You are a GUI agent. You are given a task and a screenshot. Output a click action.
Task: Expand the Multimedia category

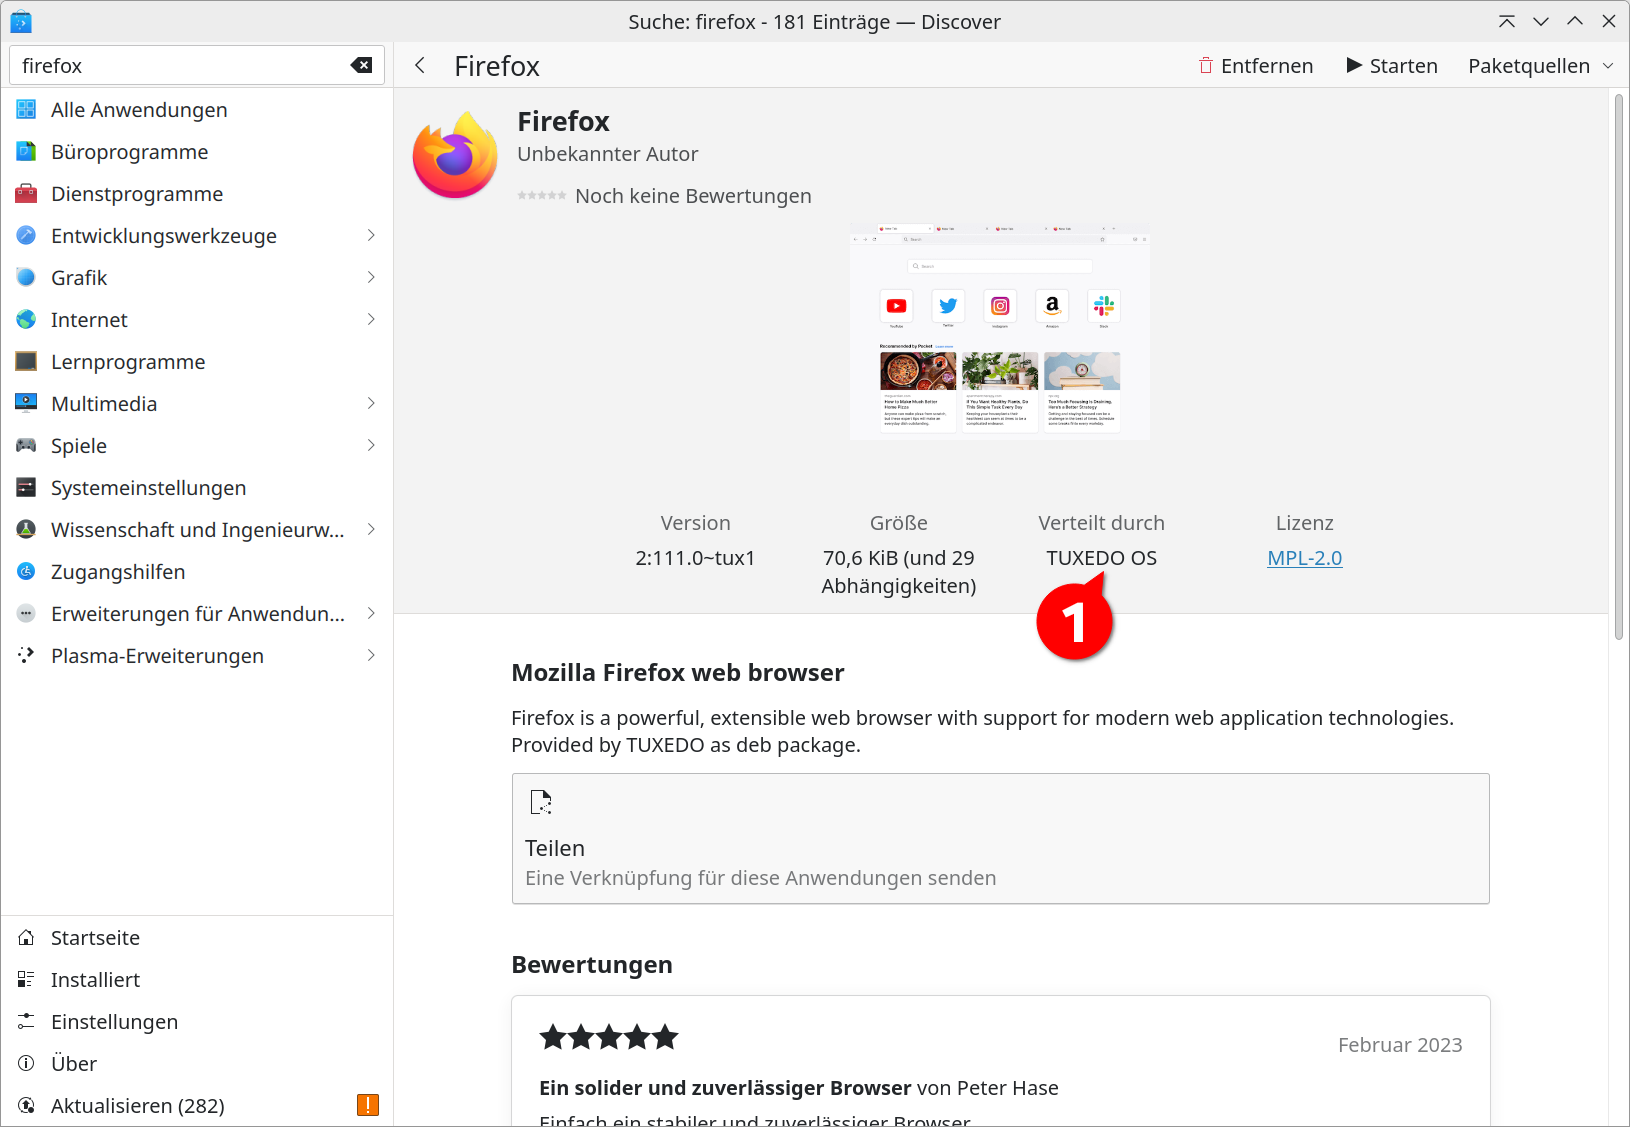click(x=371, y=403)
